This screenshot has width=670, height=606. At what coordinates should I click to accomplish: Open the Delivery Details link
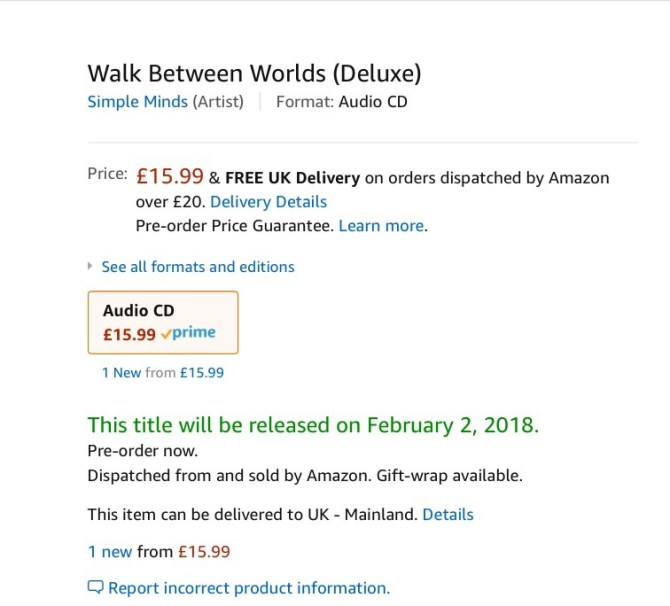coord(268,202)
